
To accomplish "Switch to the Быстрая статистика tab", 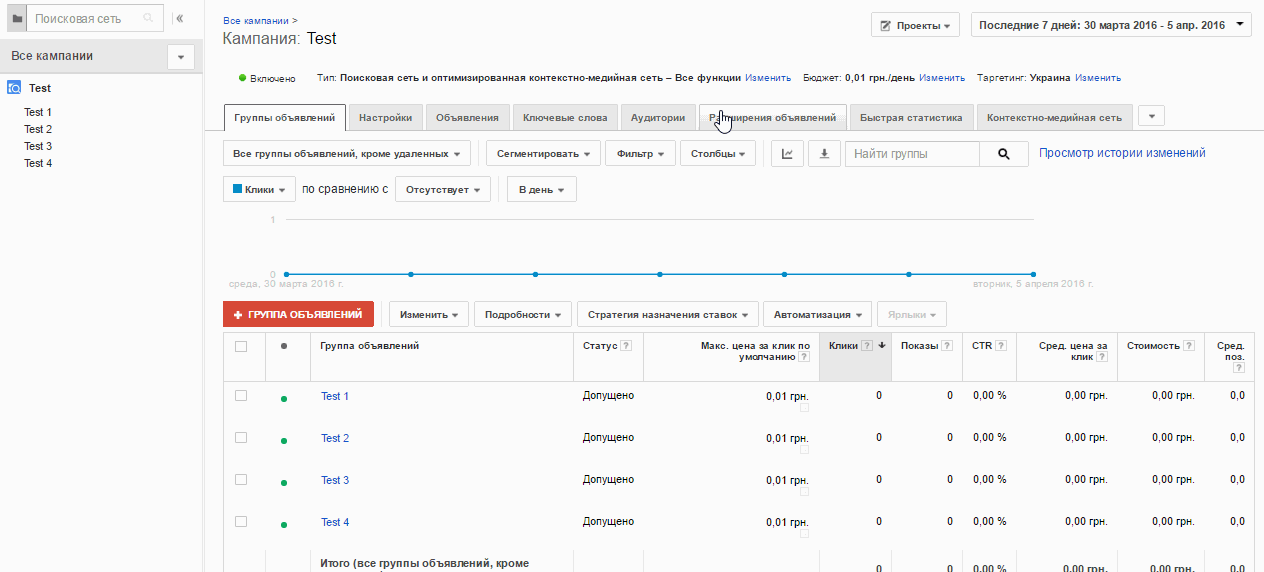I will pyautogui.click(x=911, y=118).
